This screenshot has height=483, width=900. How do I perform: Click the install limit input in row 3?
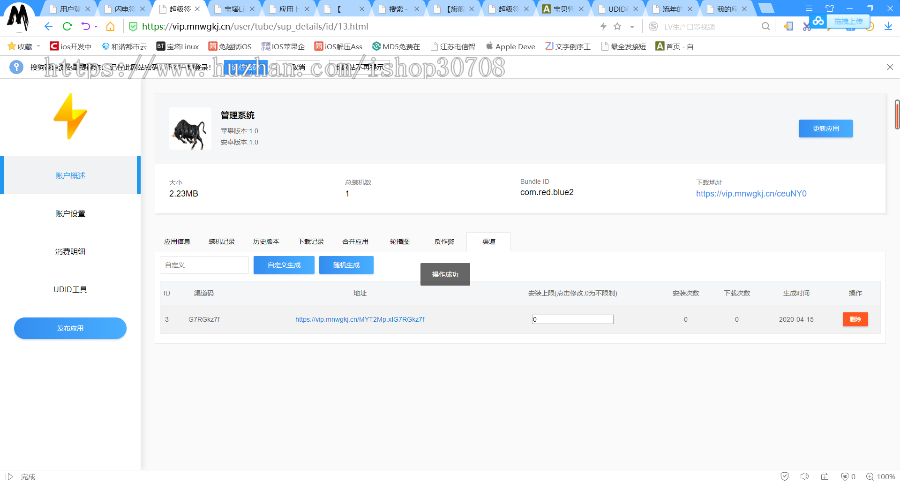(x=572, y=319)
